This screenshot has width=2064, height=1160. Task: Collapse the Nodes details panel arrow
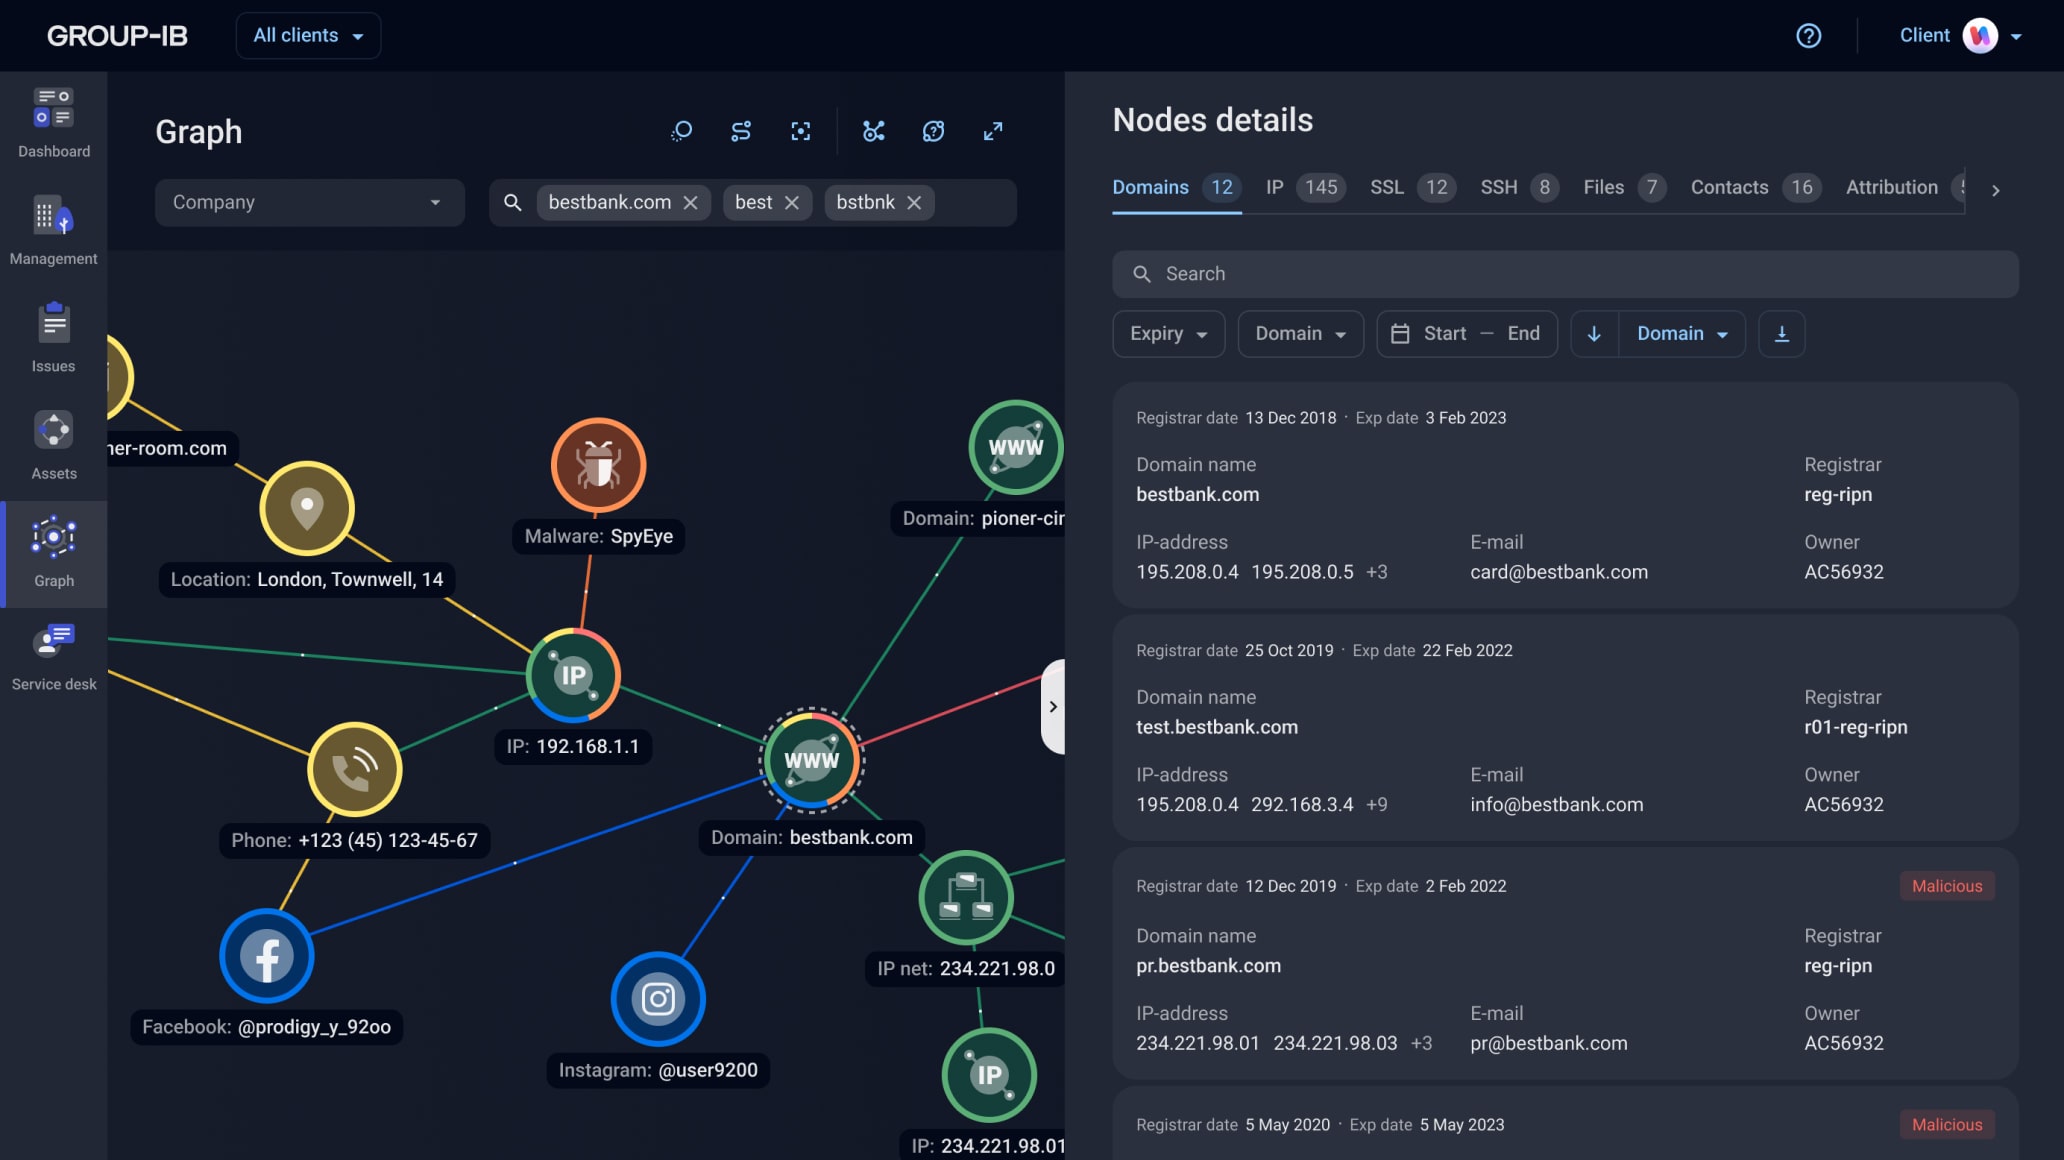(1052, 706)
